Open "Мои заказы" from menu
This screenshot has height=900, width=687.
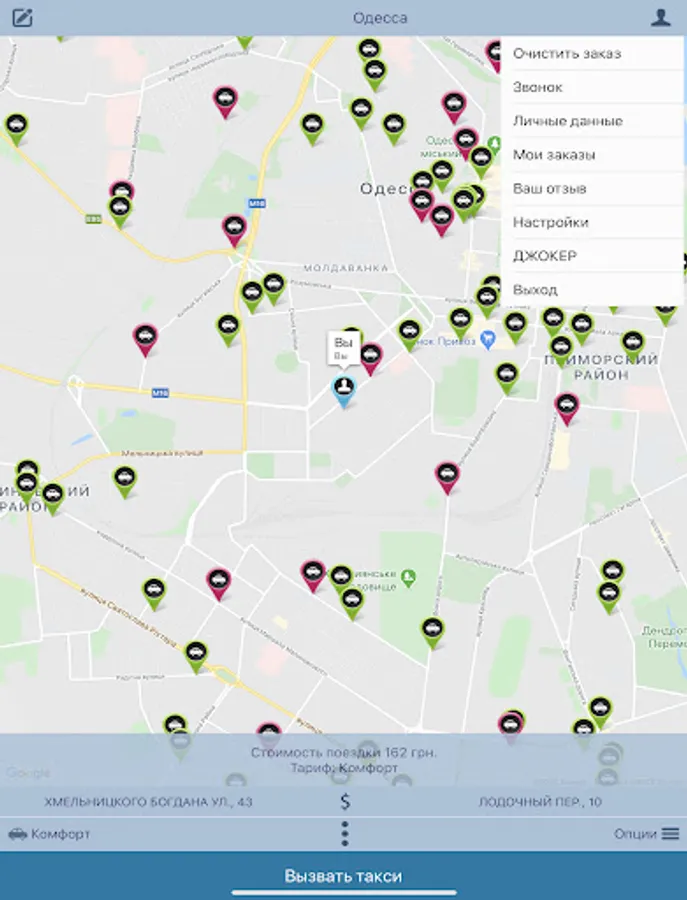[x=593, y=155]
